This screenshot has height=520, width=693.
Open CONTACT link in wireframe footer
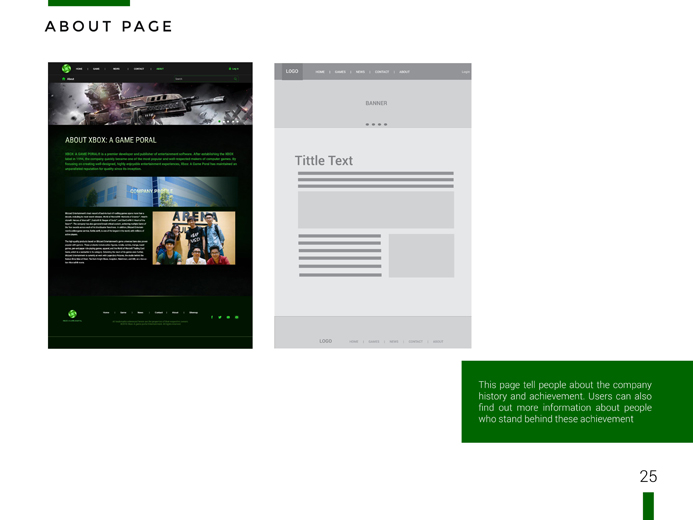[x=415, y=342]
